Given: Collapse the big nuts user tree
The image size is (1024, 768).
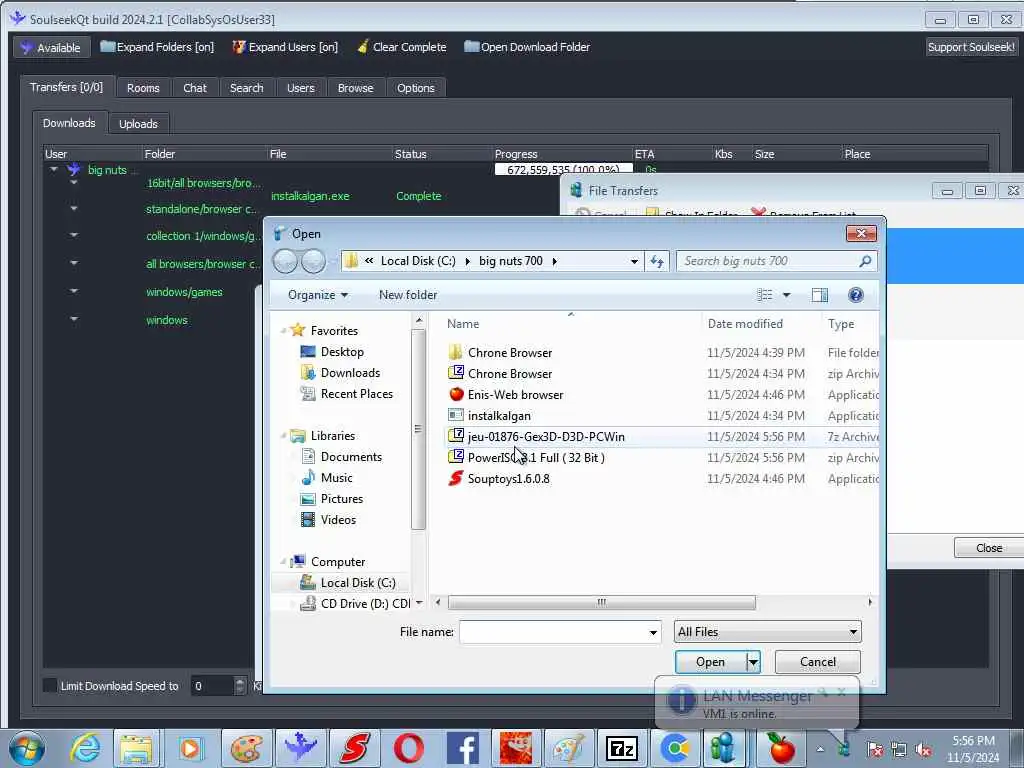Looking at the screenshot, I should [54, 169].
